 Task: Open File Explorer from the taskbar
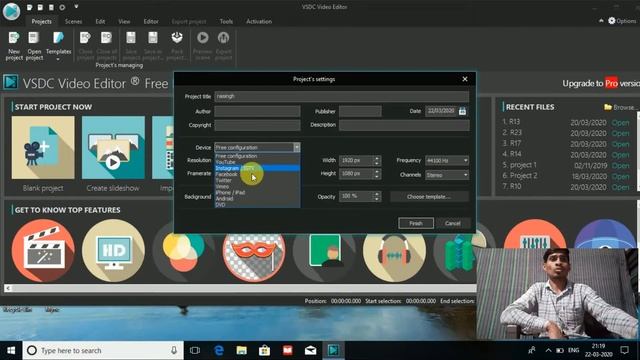coord(242,350)
